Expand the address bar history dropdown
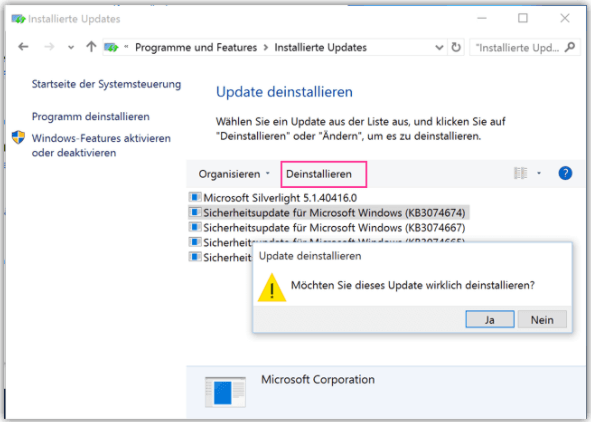Viewport: 591px width, 422px height. coord(439,47)
